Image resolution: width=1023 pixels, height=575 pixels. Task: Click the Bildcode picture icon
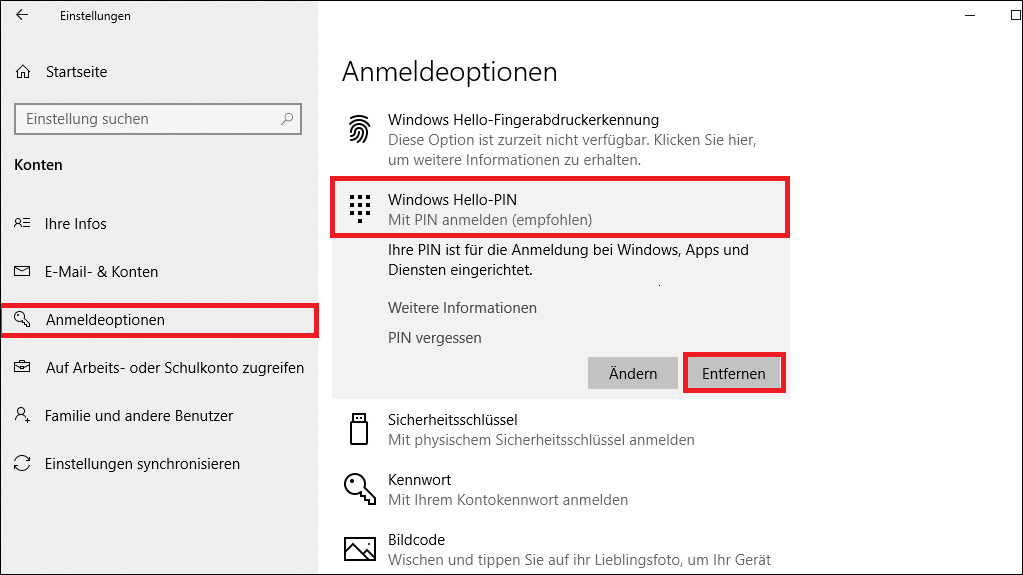359,549
